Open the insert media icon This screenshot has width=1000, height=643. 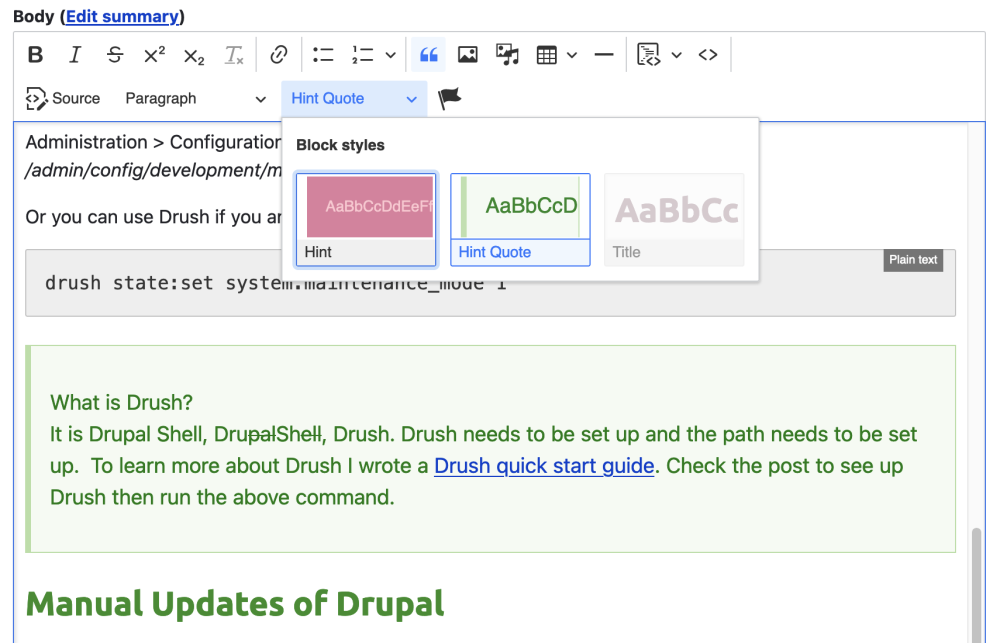click(x=507, y=55)
